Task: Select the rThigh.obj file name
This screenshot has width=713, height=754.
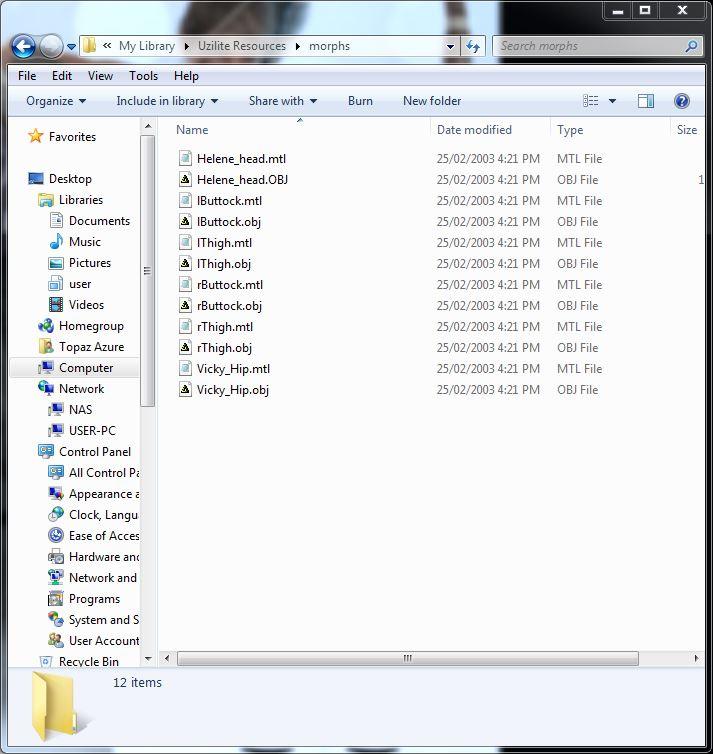Action: pos(224,348)
